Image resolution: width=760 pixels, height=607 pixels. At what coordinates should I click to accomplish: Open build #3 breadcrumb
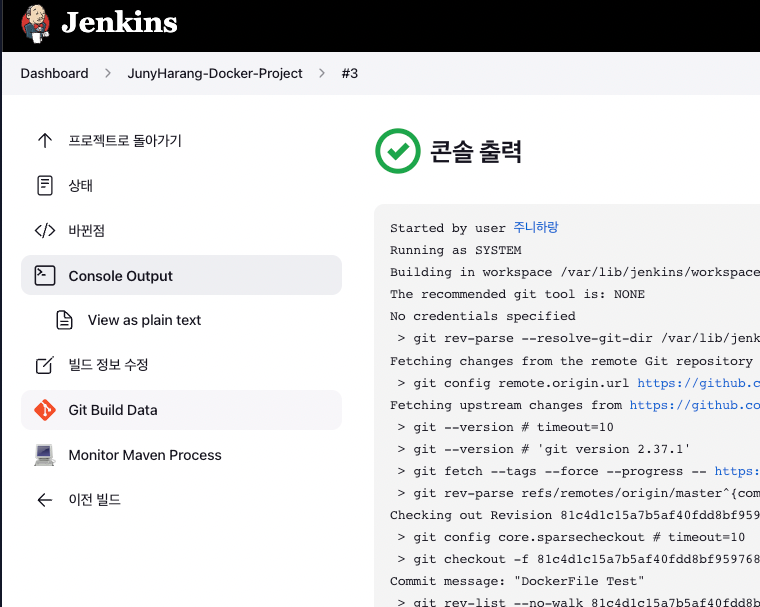tap(349, 73)
